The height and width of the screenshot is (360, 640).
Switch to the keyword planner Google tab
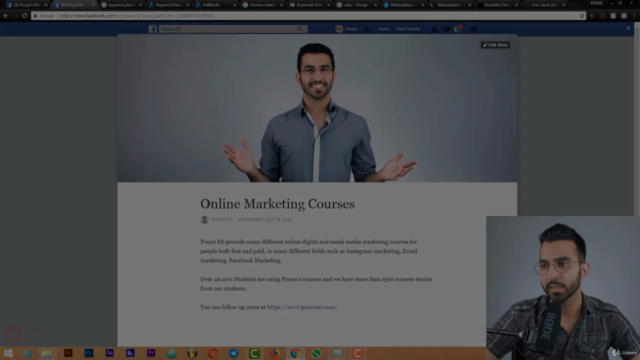[x=121, y=5]
